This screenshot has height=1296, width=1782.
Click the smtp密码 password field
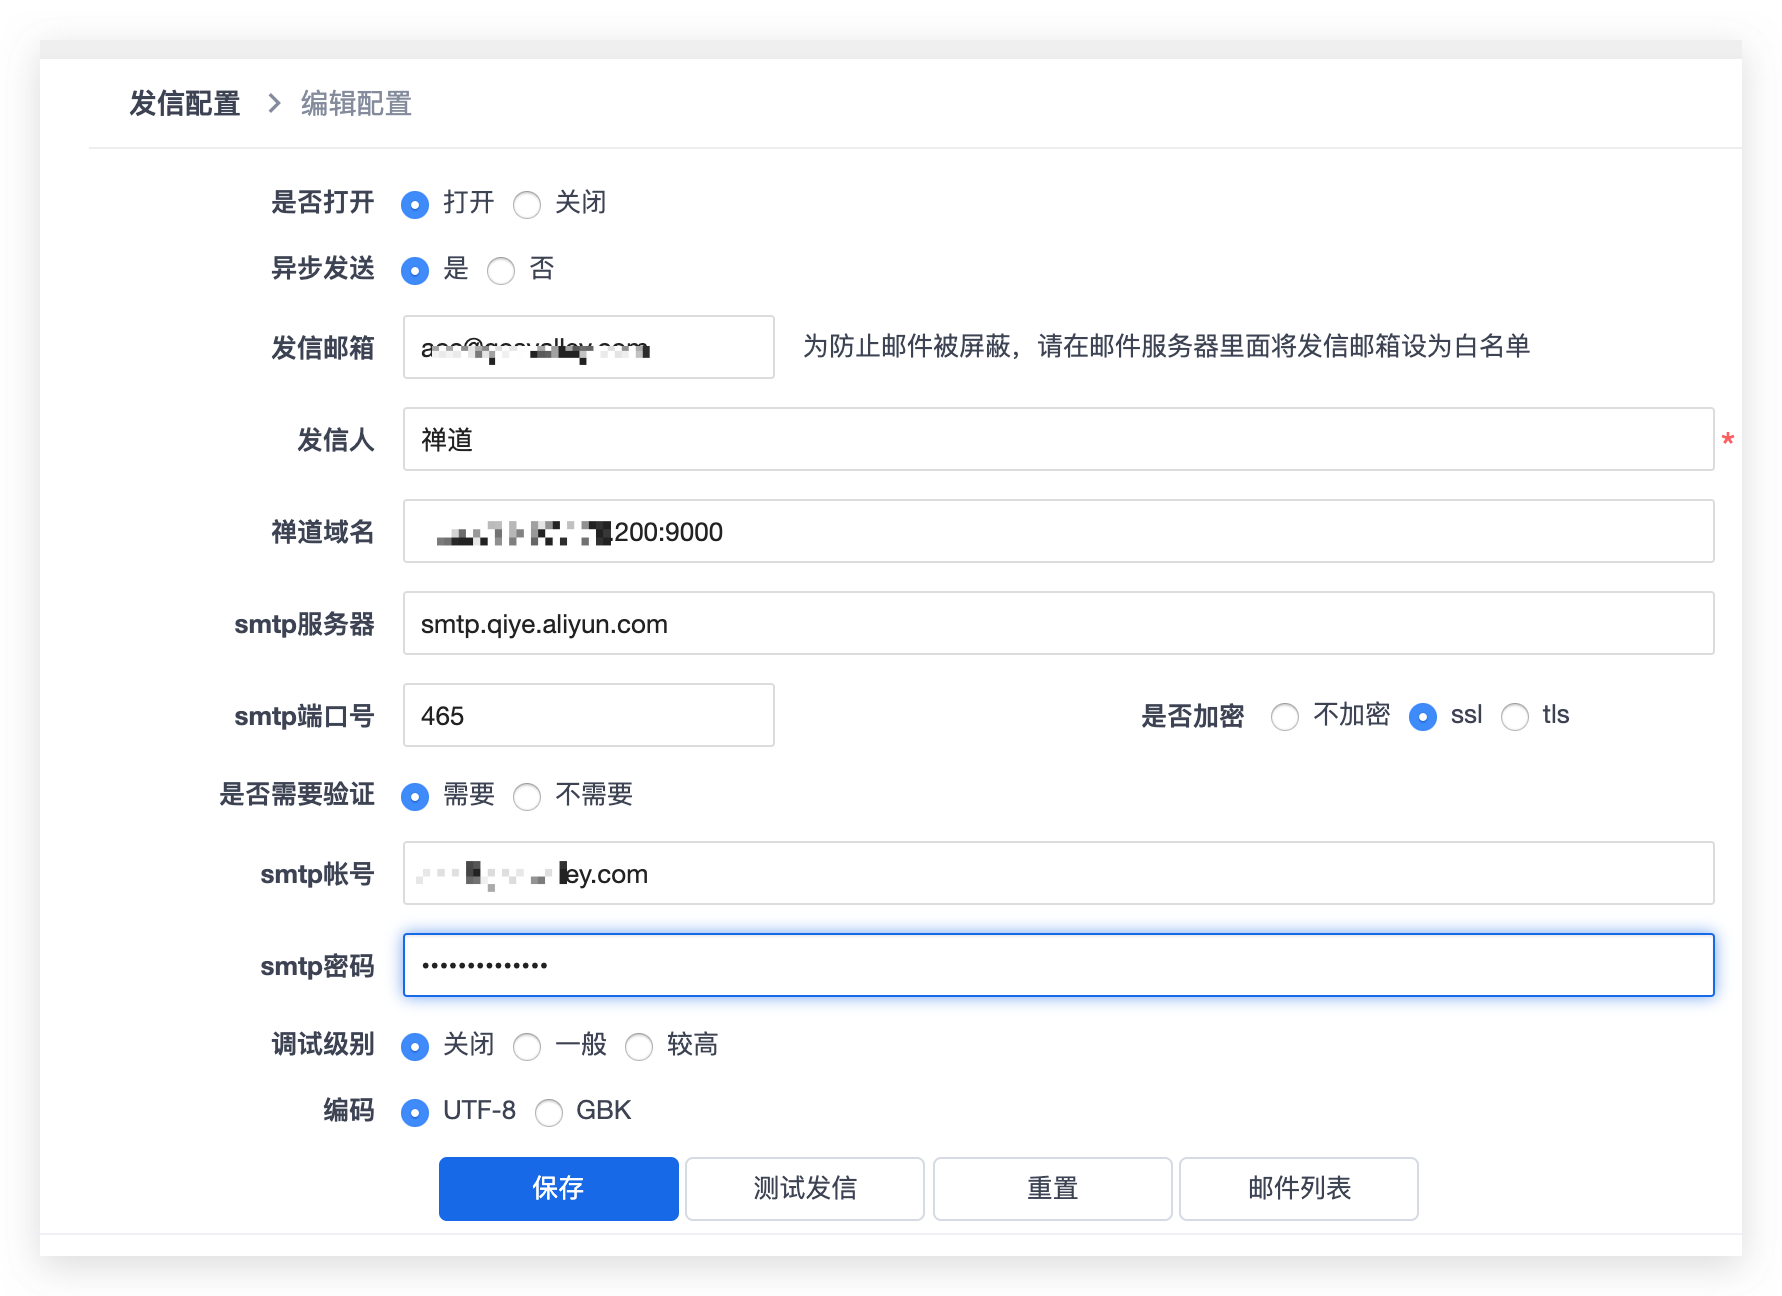1058,965
